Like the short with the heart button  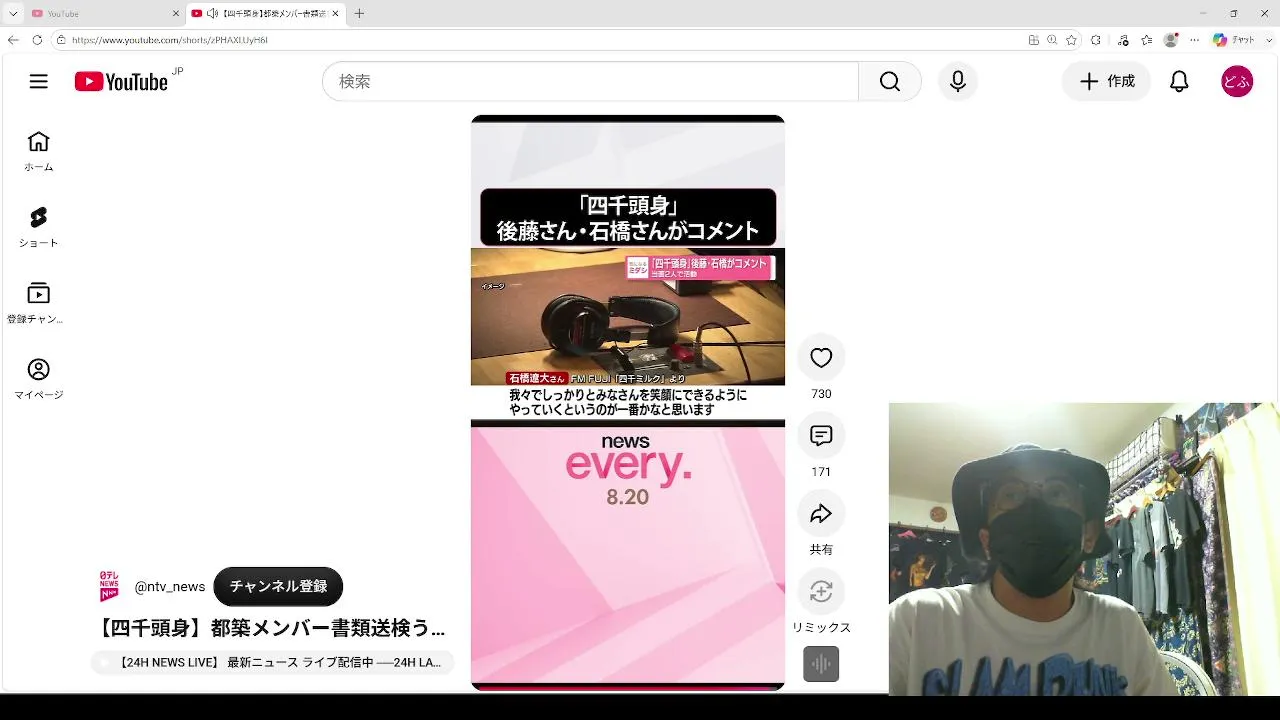(x=821, y=358)
